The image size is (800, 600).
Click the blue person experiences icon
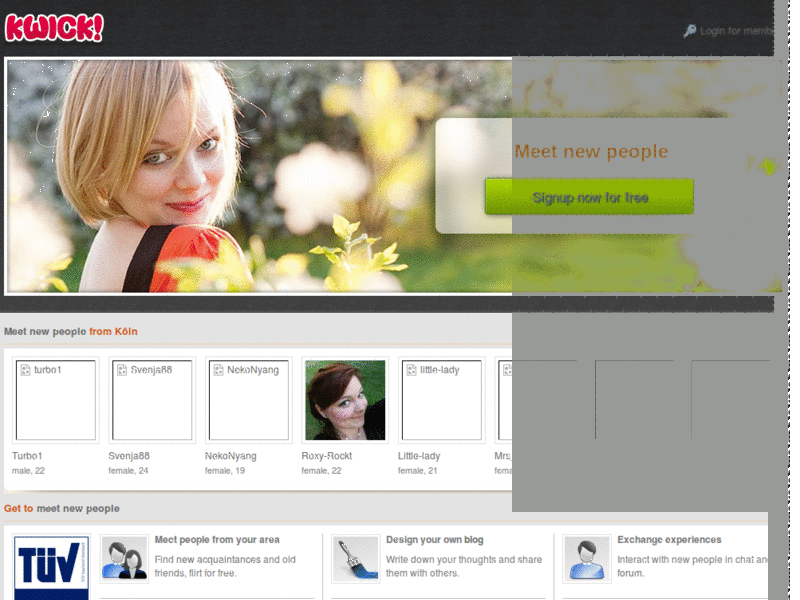pos(587,559)
